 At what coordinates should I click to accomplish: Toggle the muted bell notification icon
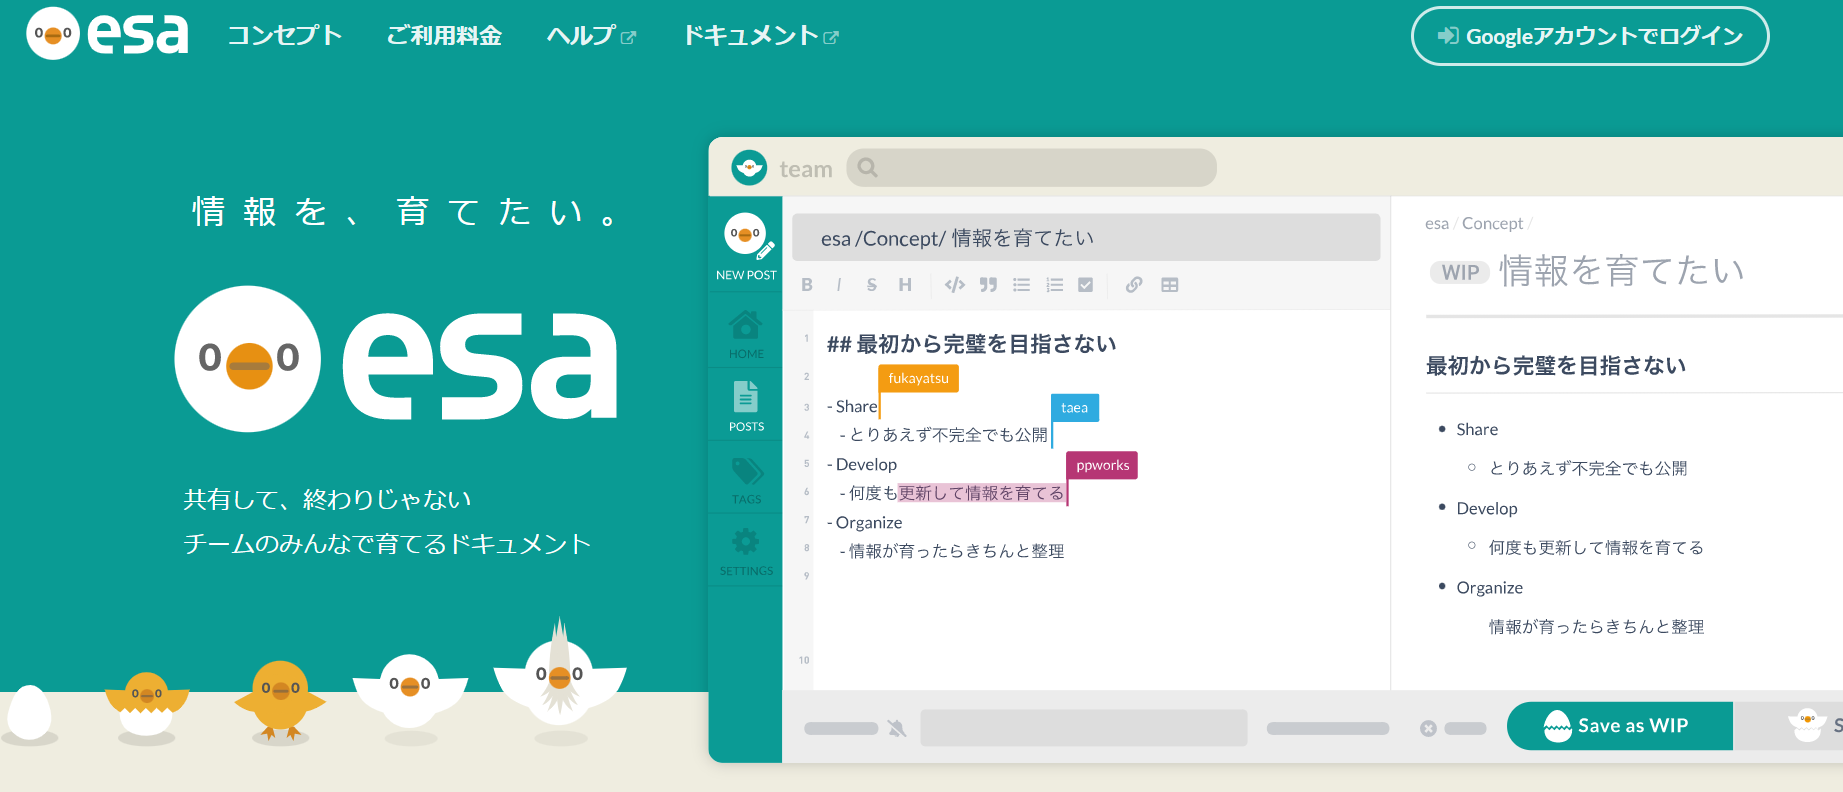897,728
